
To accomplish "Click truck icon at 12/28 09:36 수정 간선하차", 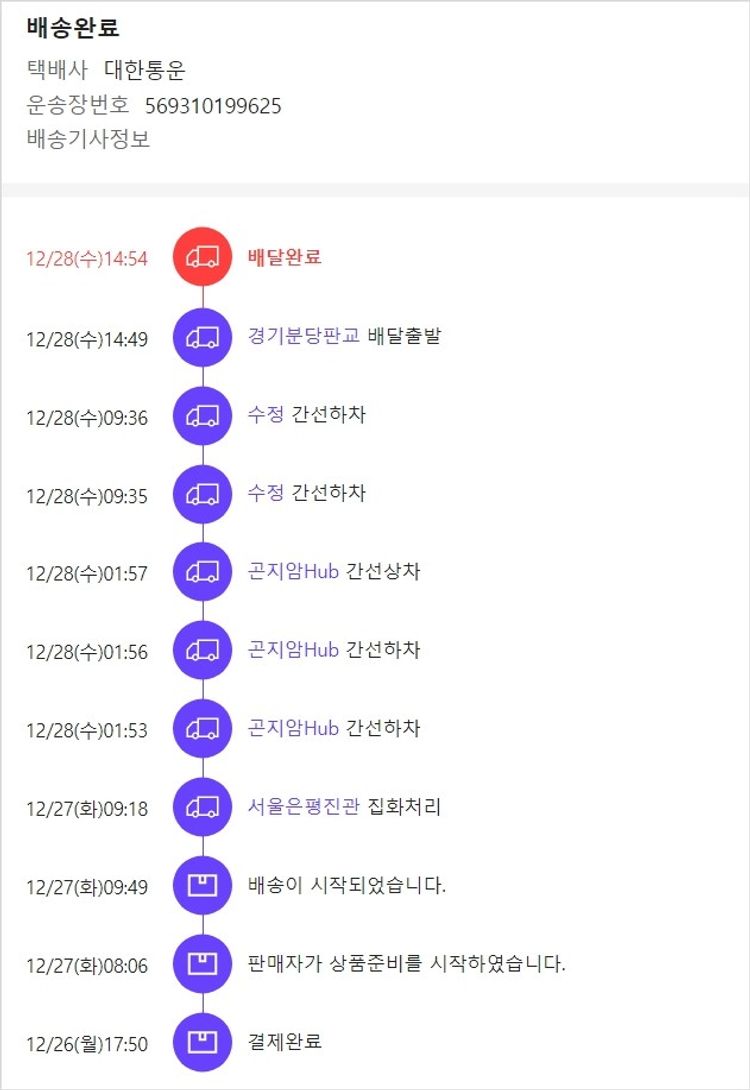I will [x=203, y=415].
